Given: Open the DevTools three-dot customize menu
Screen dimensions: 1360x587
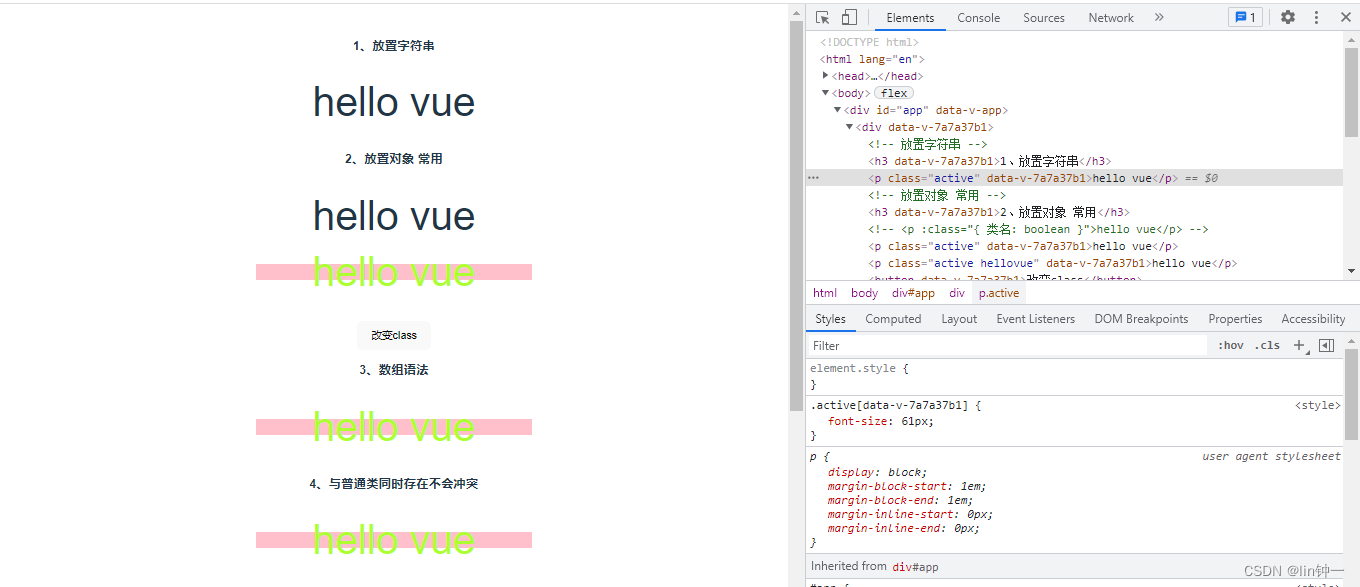Looking at the screenshot, I should tap(1316, 17).
